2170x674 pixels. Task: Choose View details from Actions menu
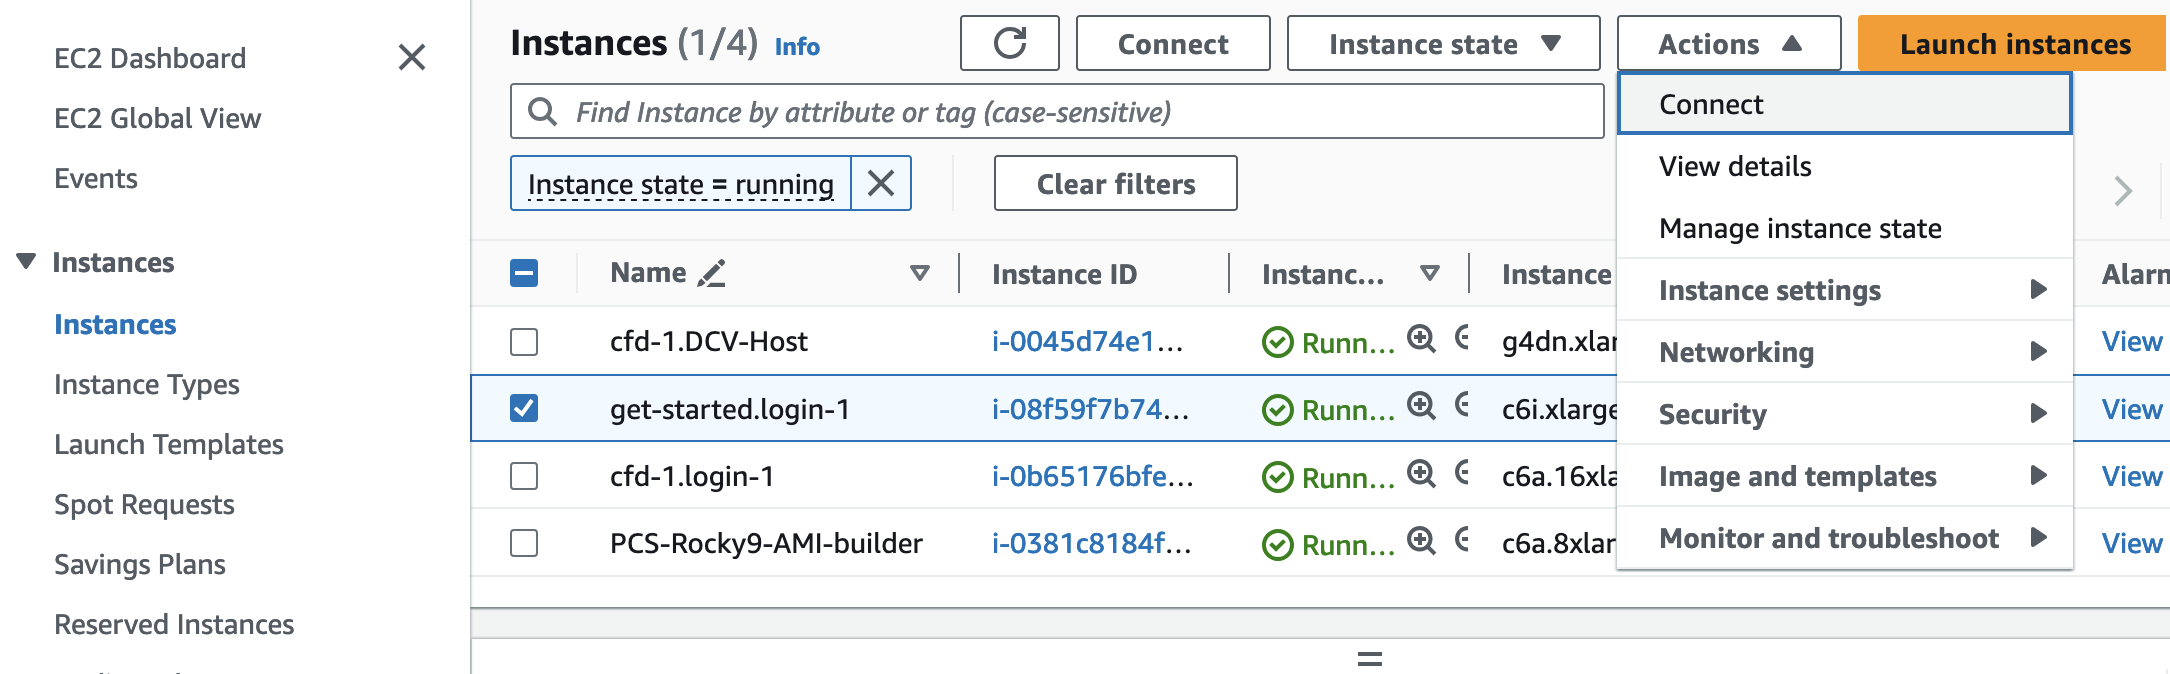pos(1735,166)
